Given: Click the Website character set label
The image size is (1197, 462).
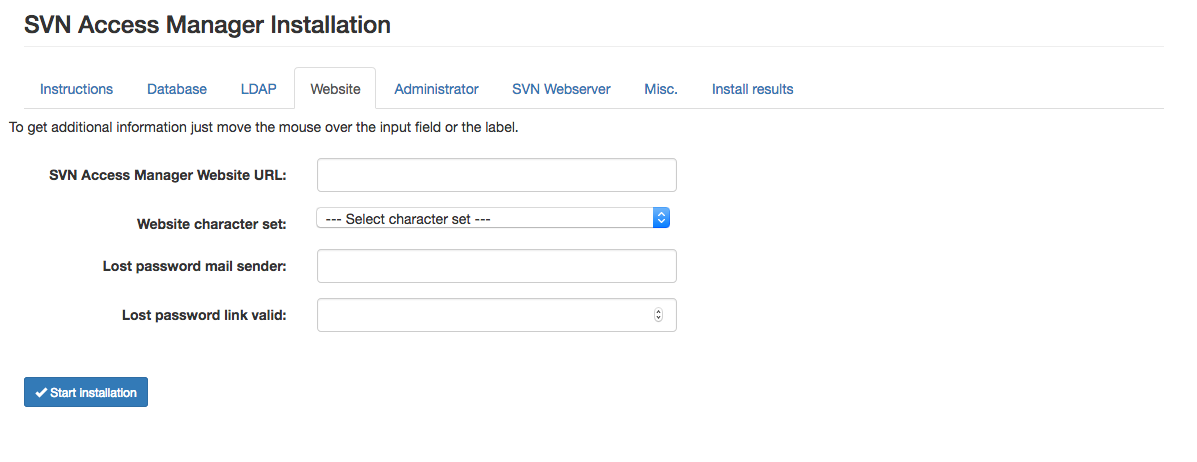Looking at the screenshot, I should pos(211,224).
